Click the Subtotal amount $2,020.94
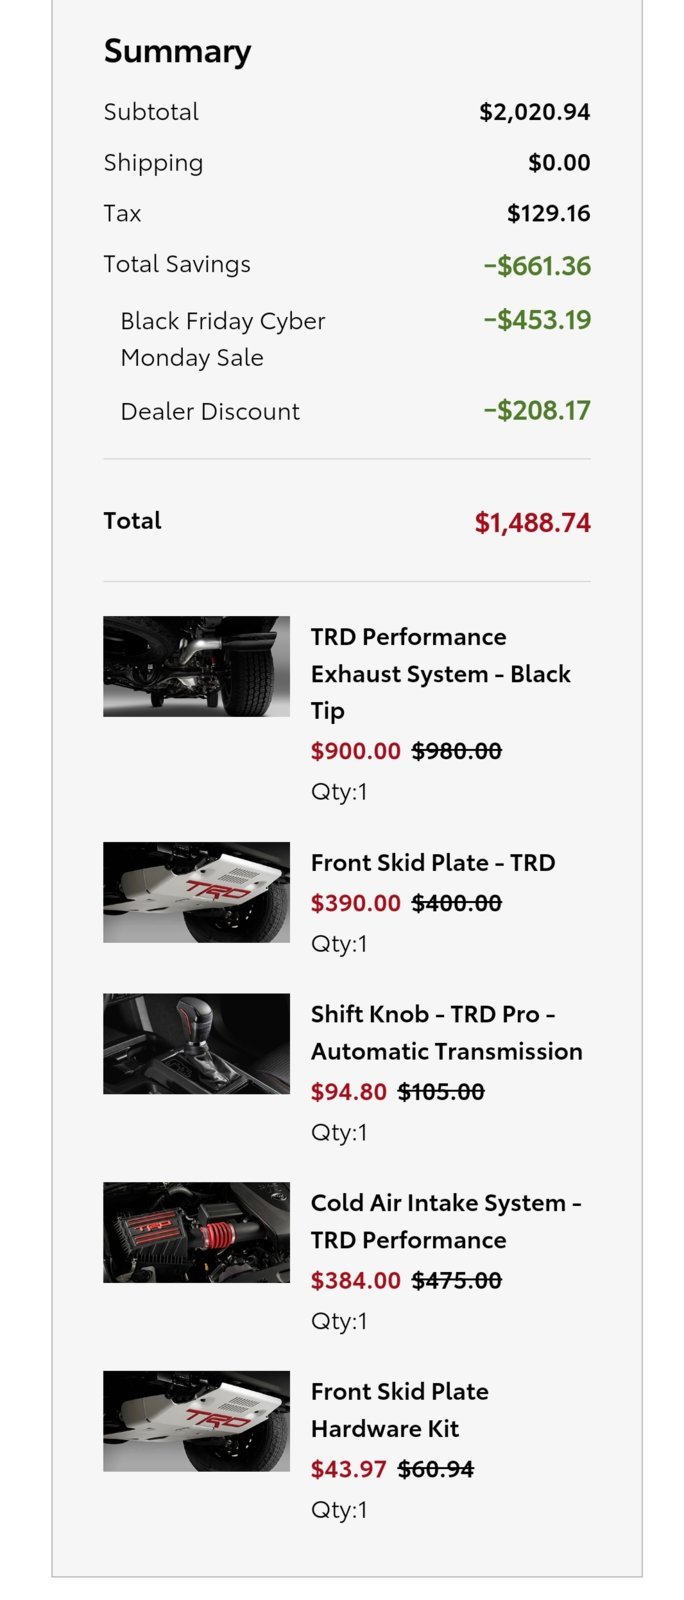This screenshot has width=684, height=1600. click(534, 112)
